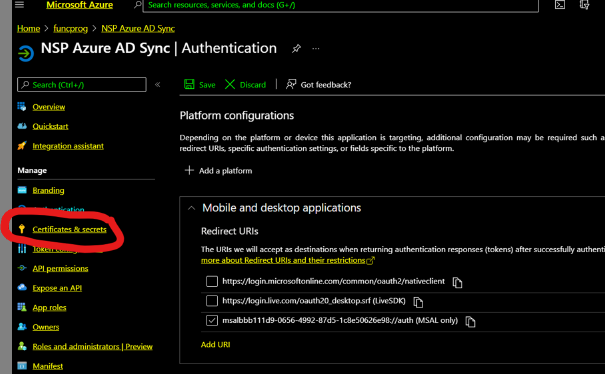Click the token configuration bars icon
605x374 pixels.
[22, 249]
